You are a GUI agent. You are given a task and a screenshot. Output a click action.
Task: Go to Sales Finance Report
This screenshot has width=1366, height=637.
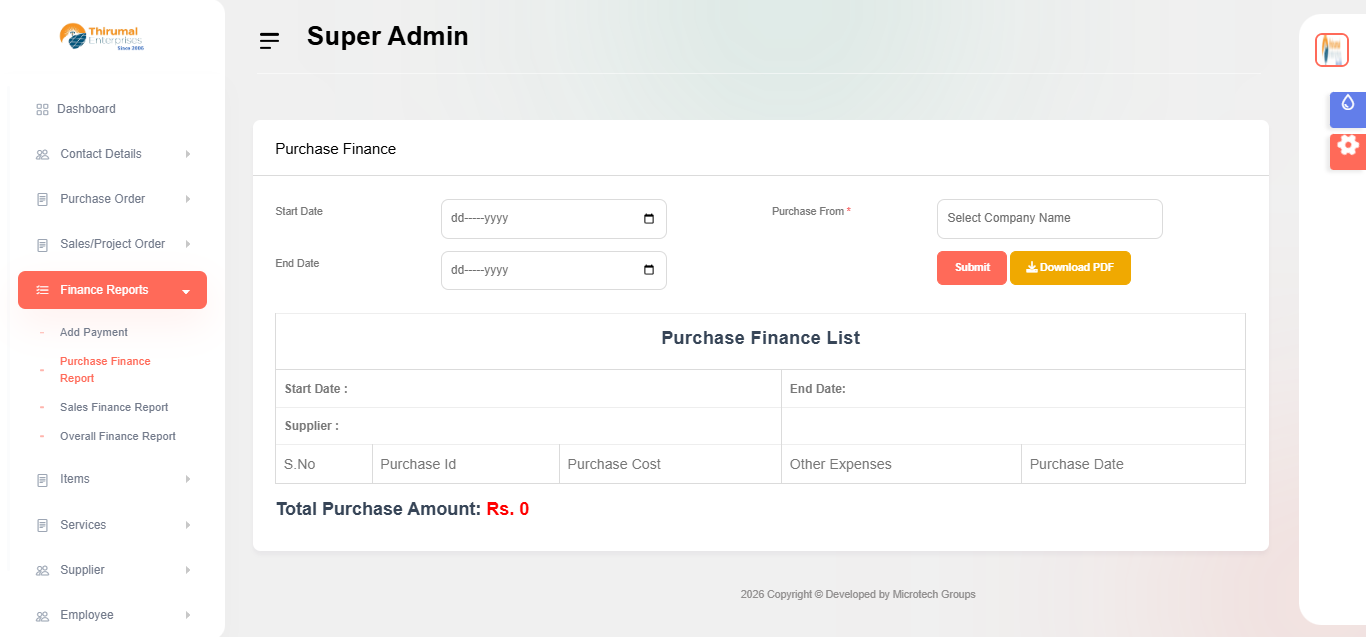(x=114, y=407)
